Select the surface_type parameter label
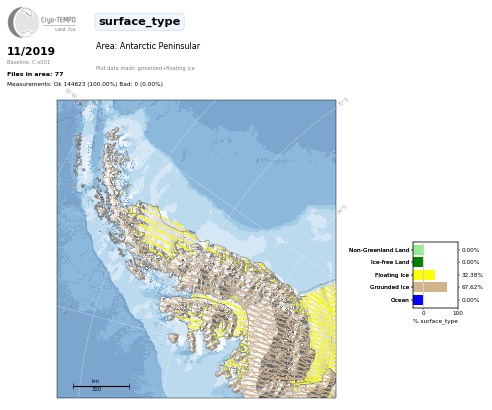This screenshot has width=492, height=410. pyautogui.click(x=140, y=22)
